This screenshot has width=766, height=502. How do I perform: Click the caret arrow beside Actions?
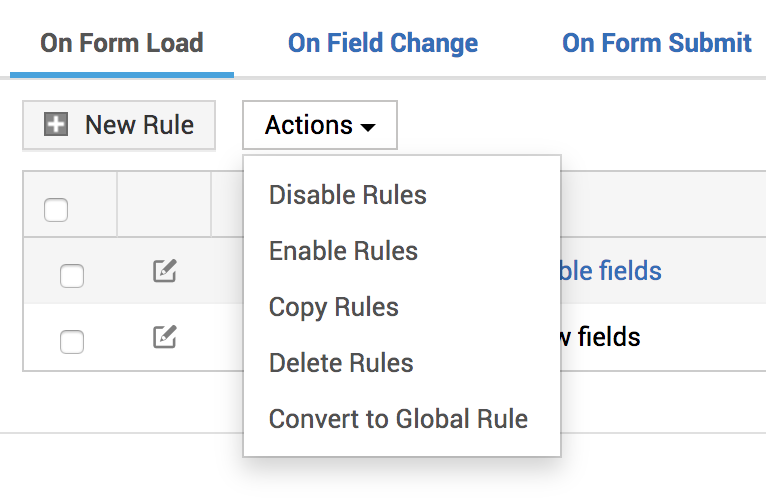368,128
